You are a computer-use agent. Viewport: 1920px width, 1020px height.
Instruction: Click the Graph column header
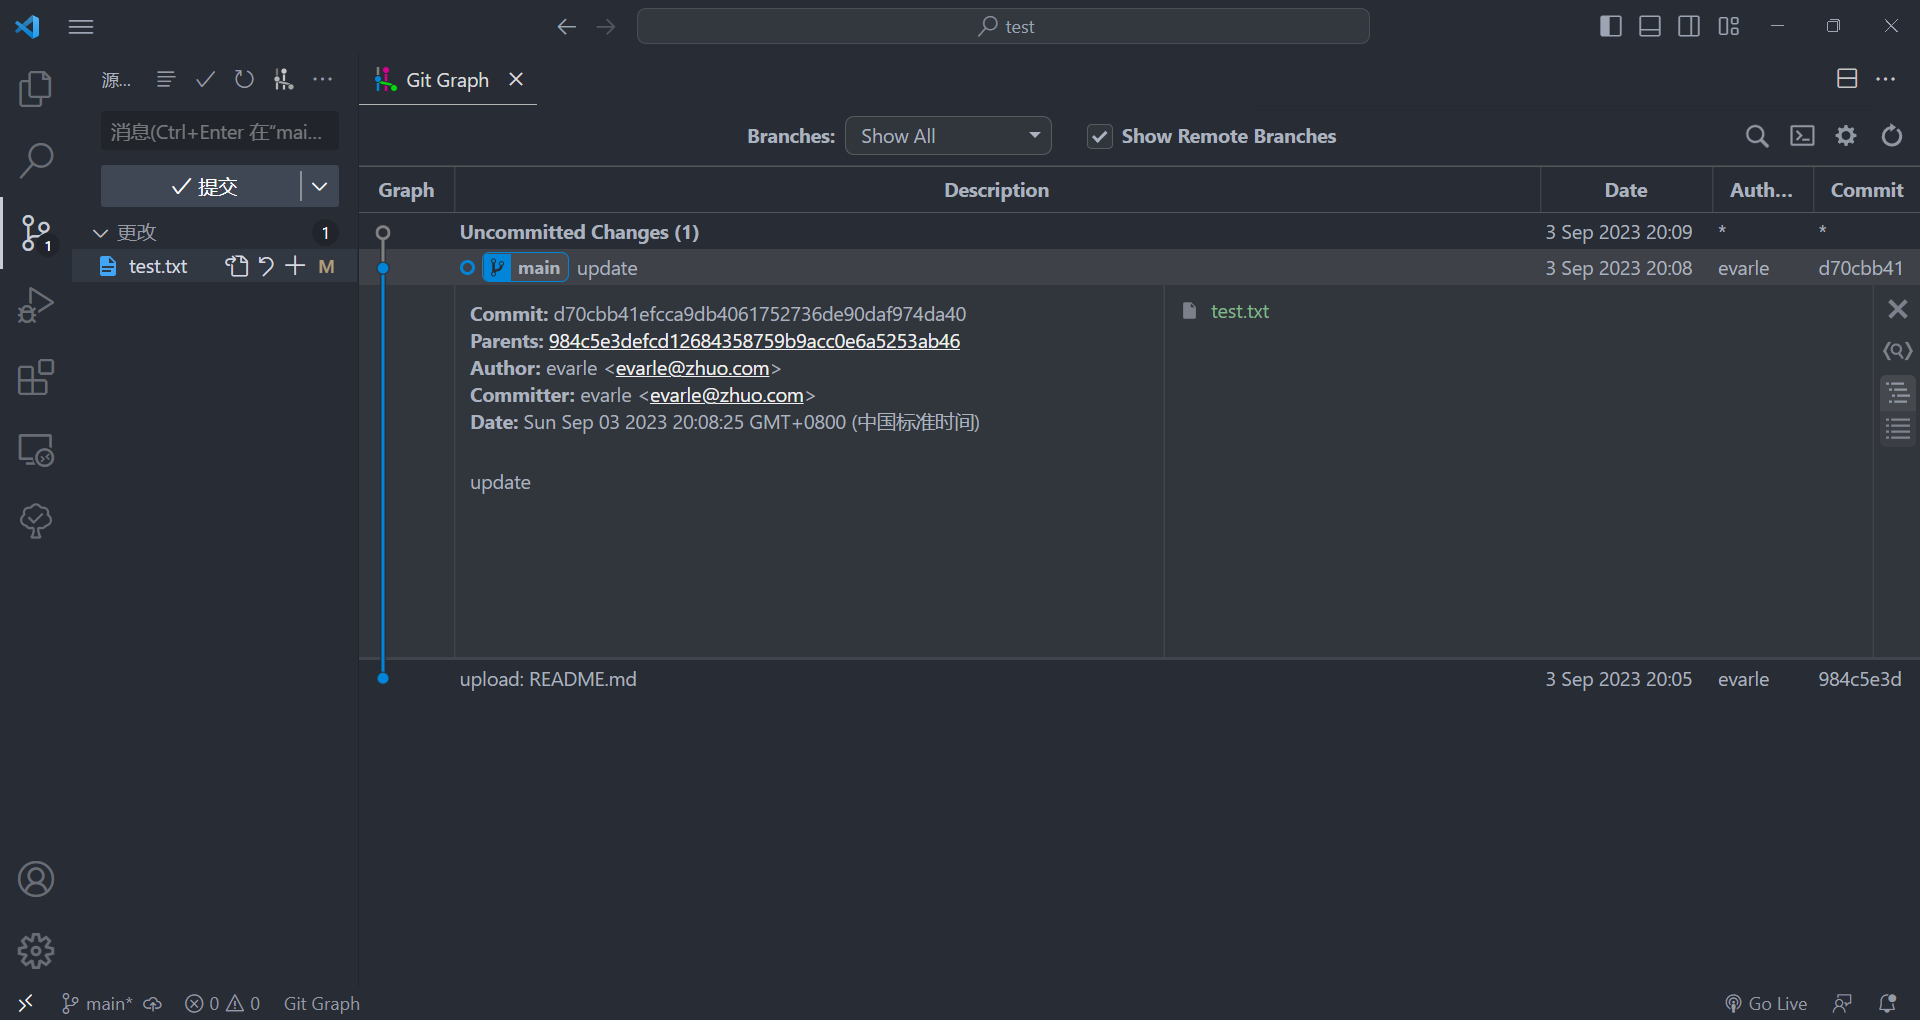[406, 190]
